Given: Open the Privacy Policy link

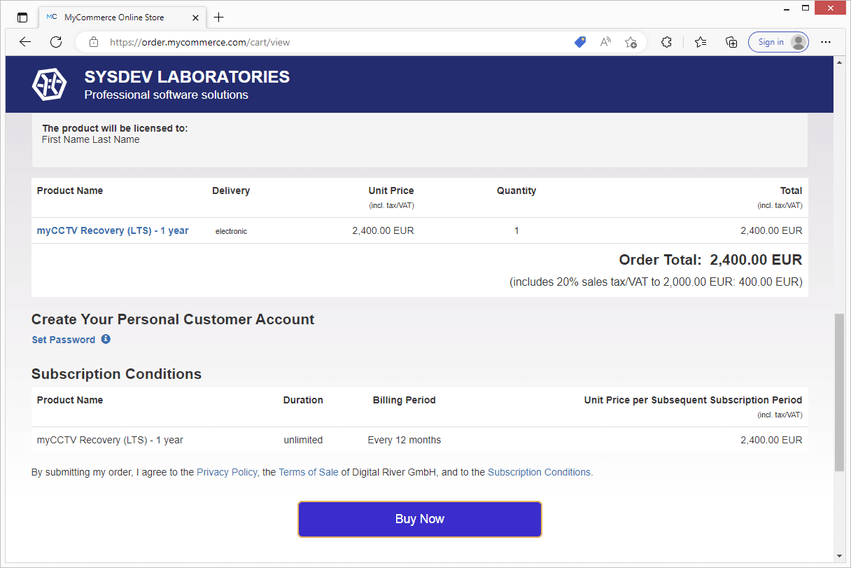Looking at the screenshot, I should 227,472.
